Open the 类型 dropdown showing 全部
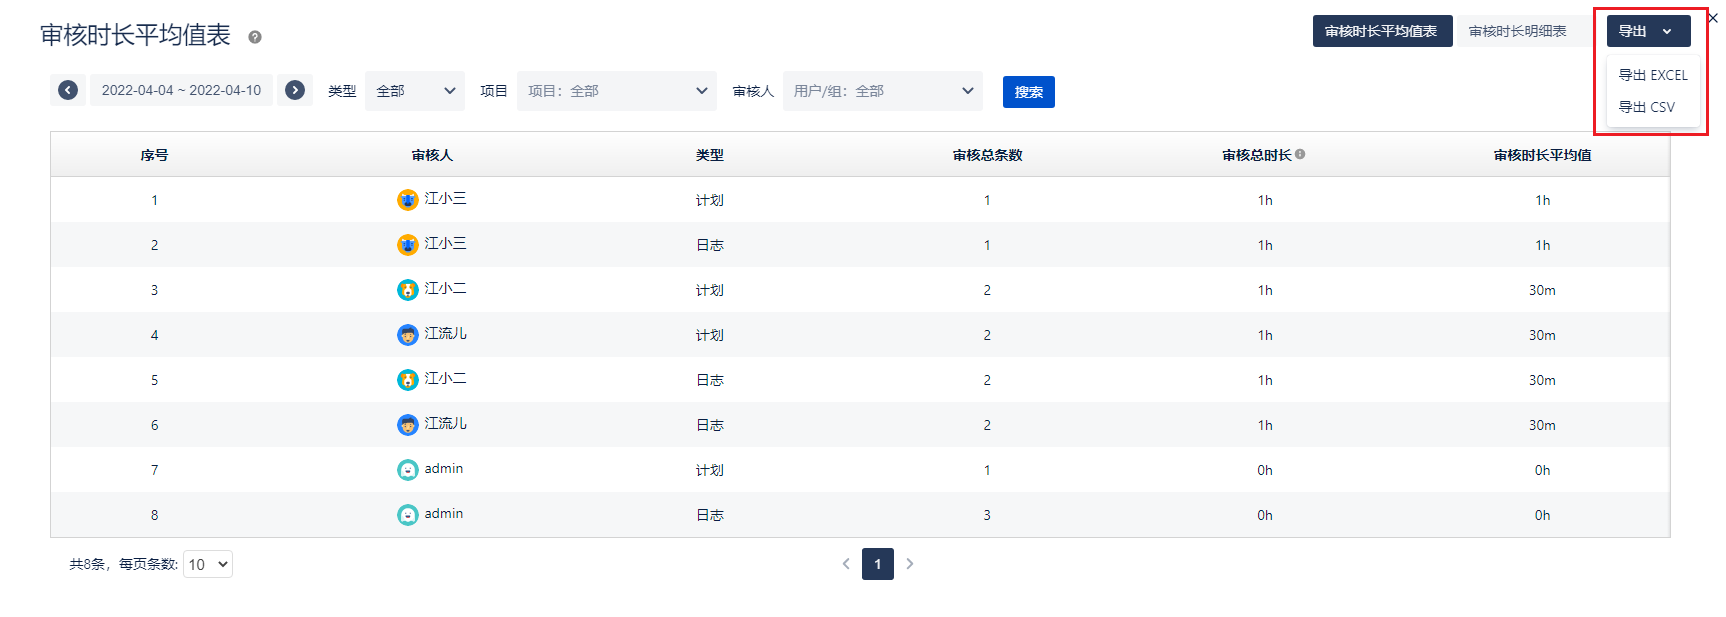 tap(415, 91)
